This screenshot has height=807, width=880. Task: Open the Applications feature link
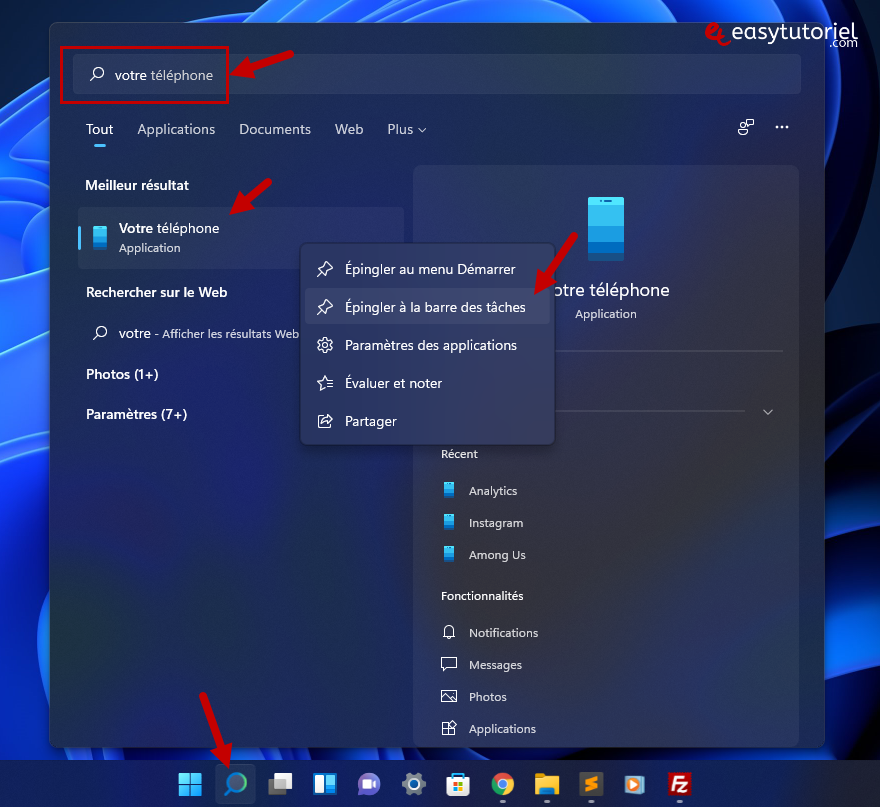[502, 728]
